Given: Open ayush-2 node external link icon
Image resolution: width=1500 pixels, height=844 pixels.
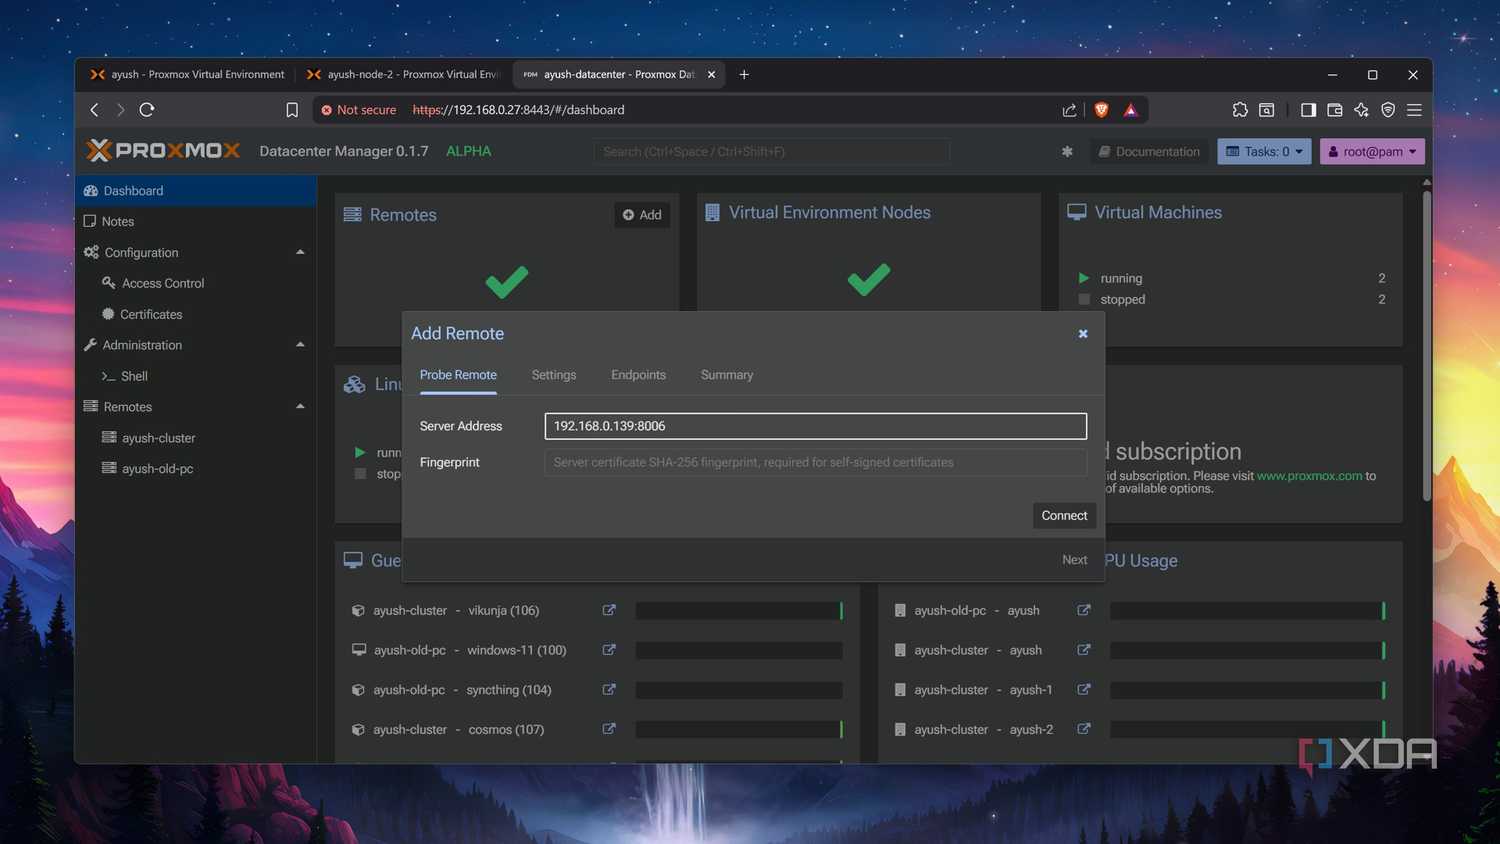Looking at the screenshot, I should [1083, 729].
